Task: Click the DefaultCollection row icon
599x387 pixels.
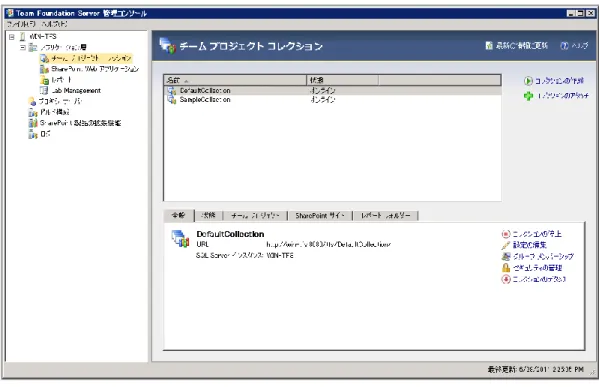Action: (172, 91)
